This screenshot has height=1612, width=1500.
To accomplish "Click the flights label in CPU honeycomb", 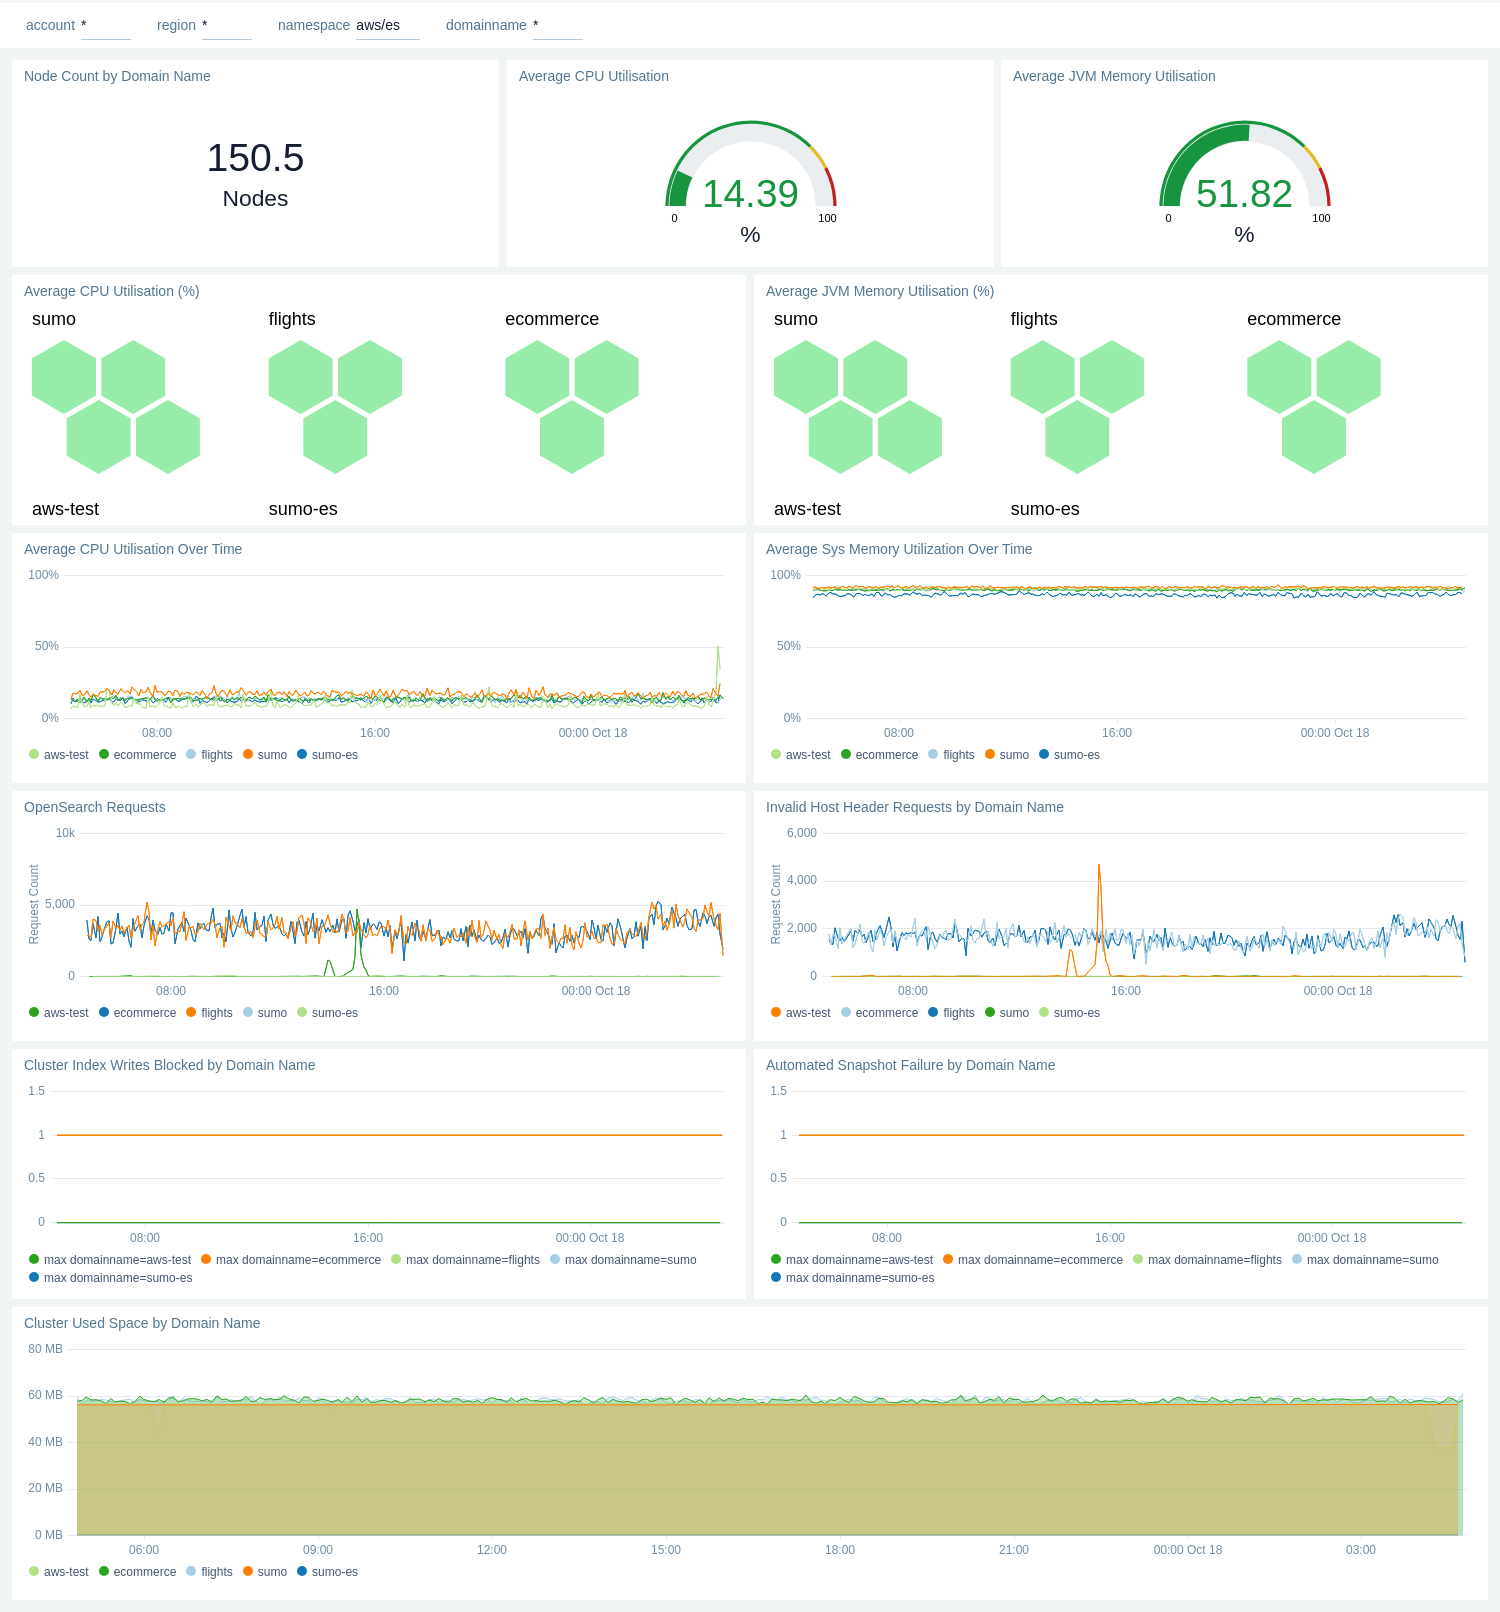I will (292, 319).
